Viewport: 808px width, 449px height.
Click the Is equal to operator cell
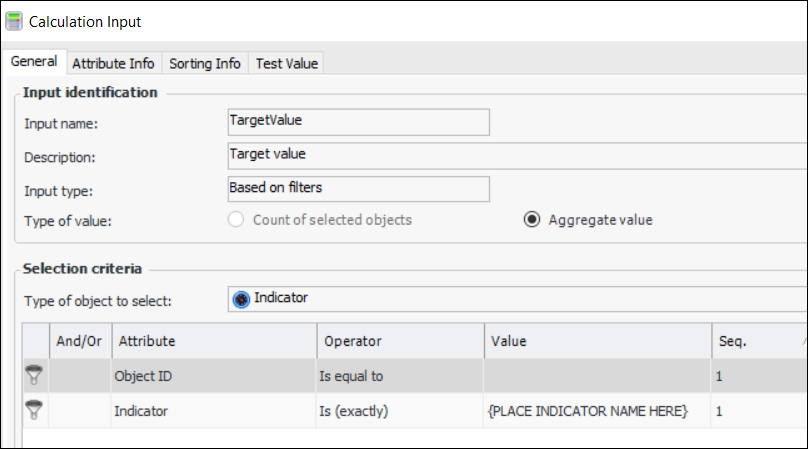point(400,376)
